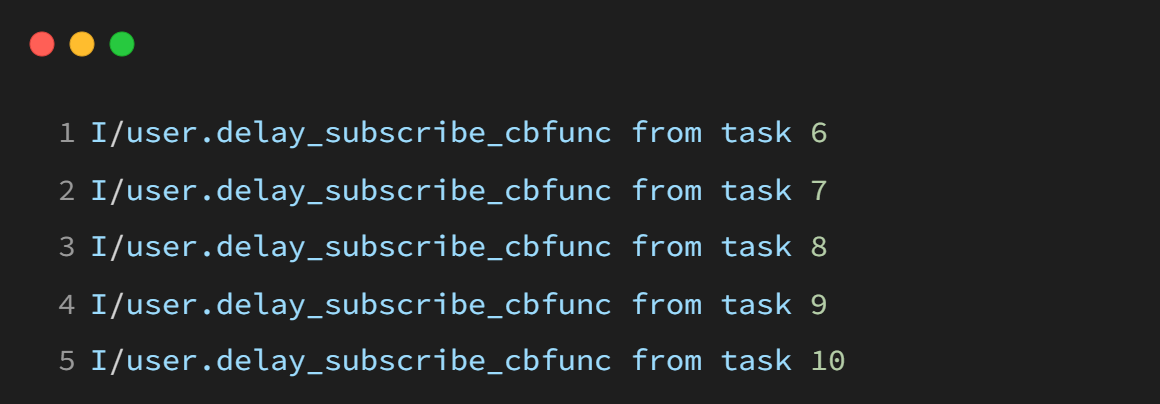The width and height of the screenshot is (1160, 404).
Task: Click the task number 8 on line 3
Action: [819, 247]
